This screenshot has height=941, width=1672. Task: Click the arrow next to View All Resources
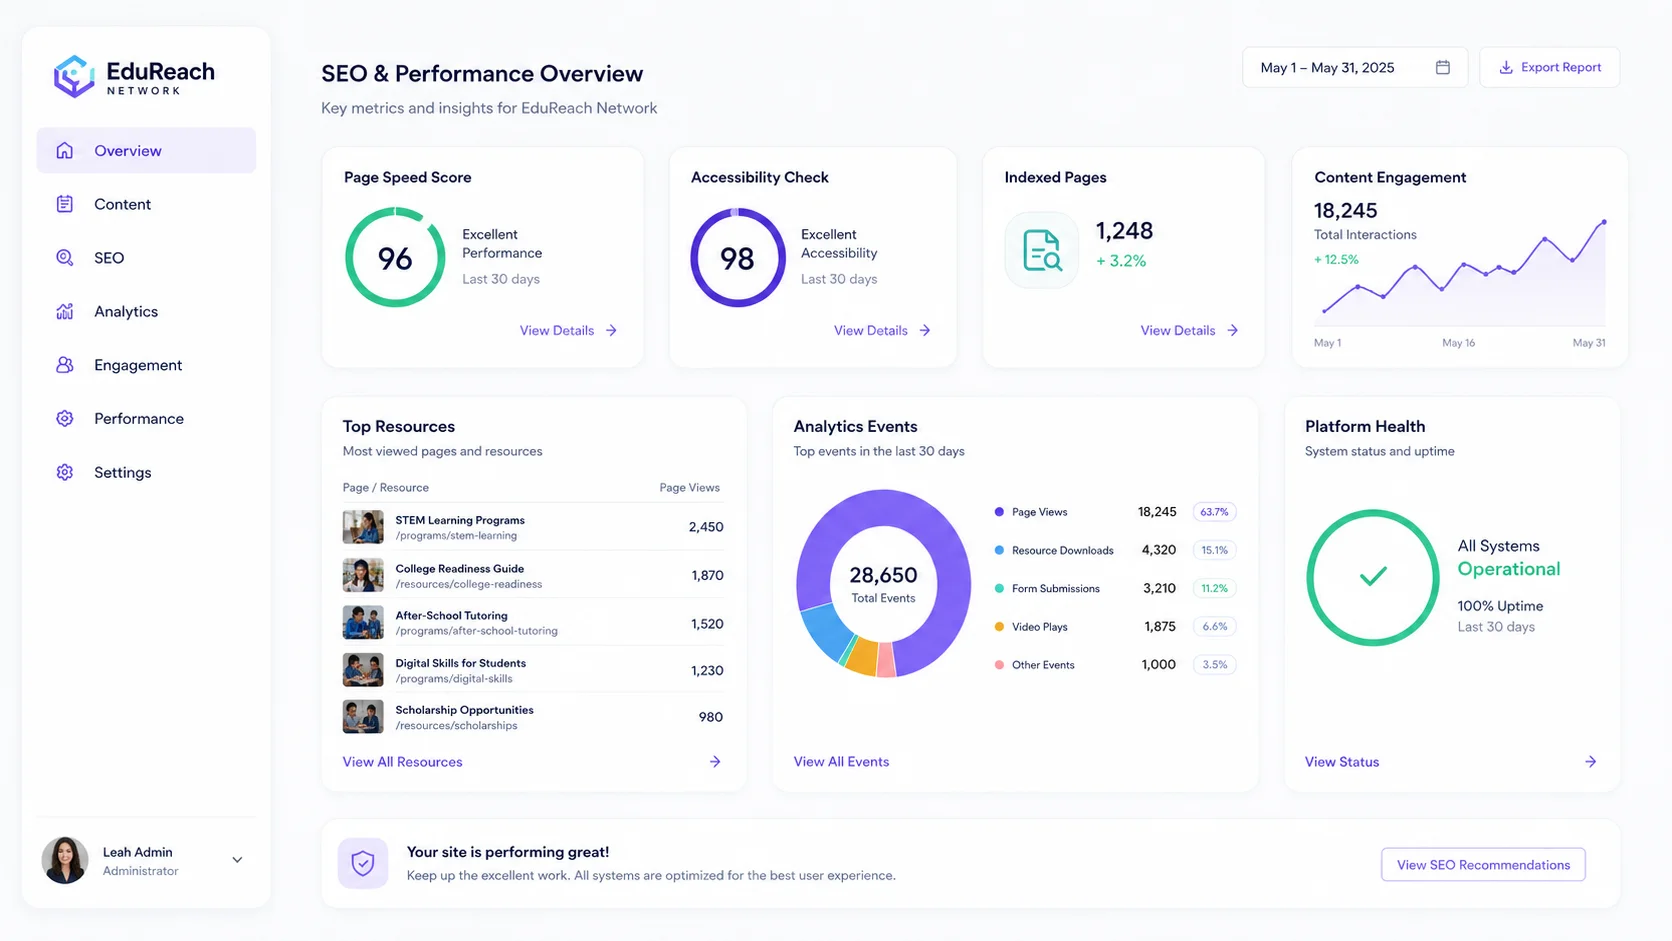tap(715, 761)
